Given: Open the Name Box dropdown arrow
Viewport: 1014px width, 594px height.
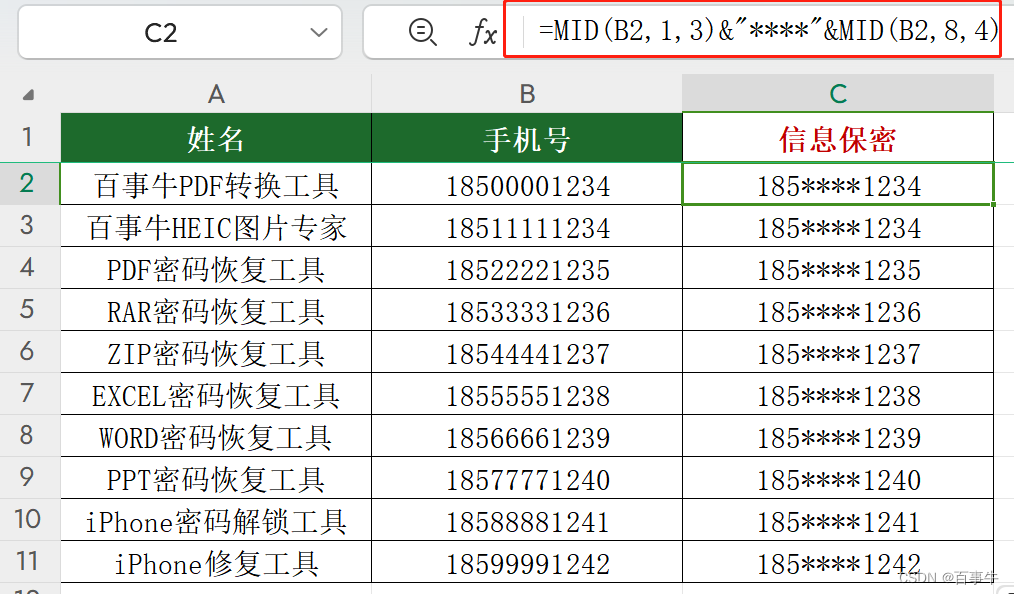Looking at the screenshot, I should coord(318,32).
